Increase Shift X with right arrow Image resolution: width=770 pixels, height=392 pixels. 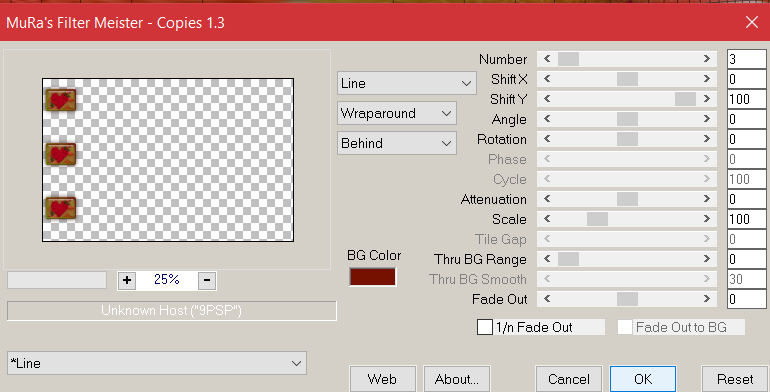[x=707, y=79]
